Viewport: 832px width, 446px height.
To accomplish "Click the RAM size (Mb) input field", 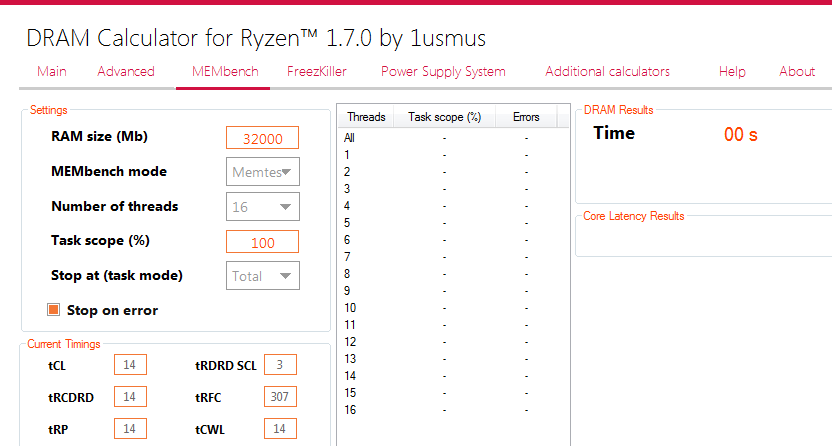I will pos(263,138).
